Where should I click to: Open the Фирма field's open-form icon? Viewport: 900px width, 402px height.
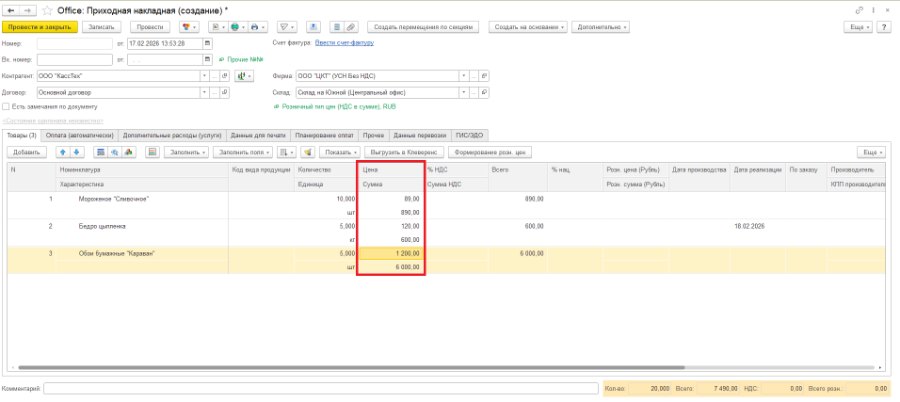point(484,76)
